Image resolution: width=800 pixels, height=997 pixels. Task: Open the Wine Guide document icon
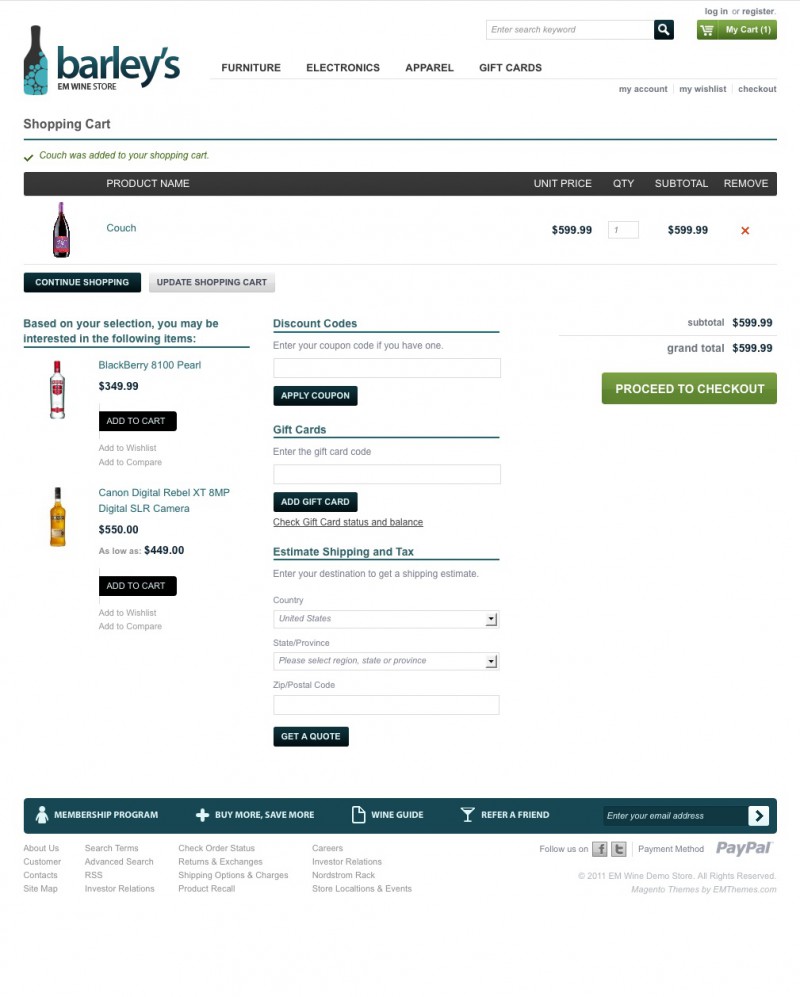(x=359, y=815)
